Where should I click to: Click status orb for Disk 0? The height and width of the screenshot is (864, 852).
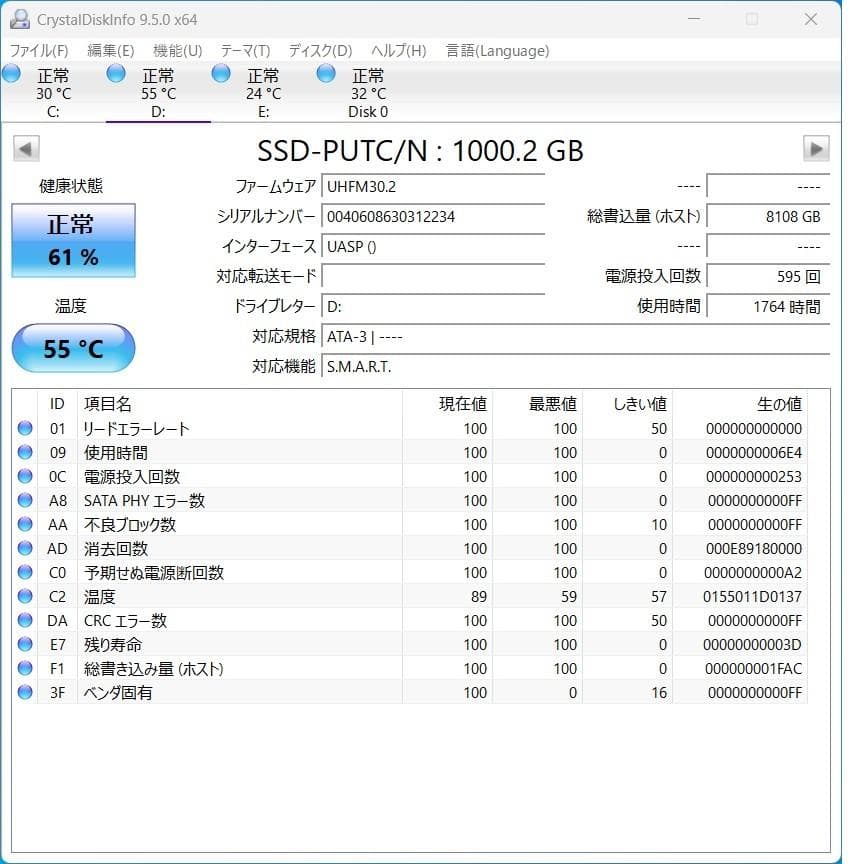[326, 73]
